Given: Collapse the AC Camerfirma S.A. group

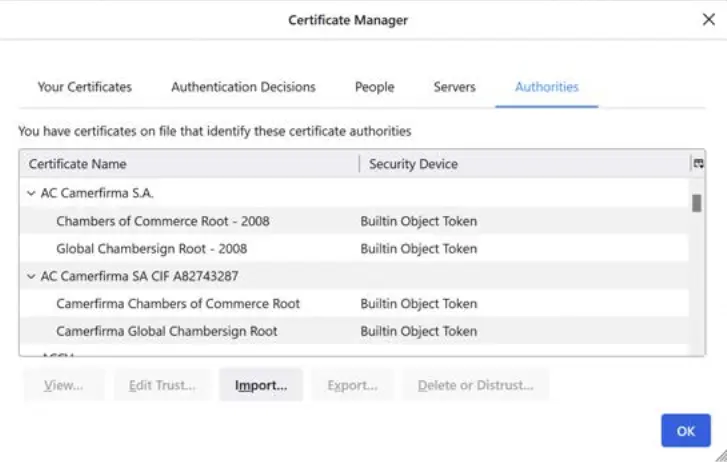Looking at the screenshot, I should (31, 193).
